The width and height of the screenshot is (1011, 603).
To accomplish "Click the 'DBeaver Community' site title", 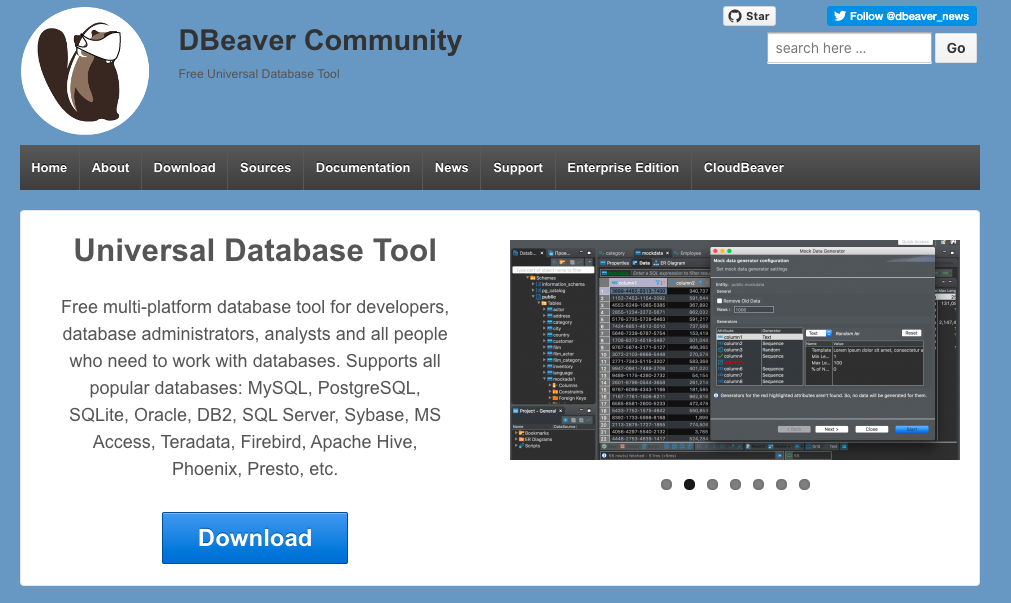I will point(320,40).
